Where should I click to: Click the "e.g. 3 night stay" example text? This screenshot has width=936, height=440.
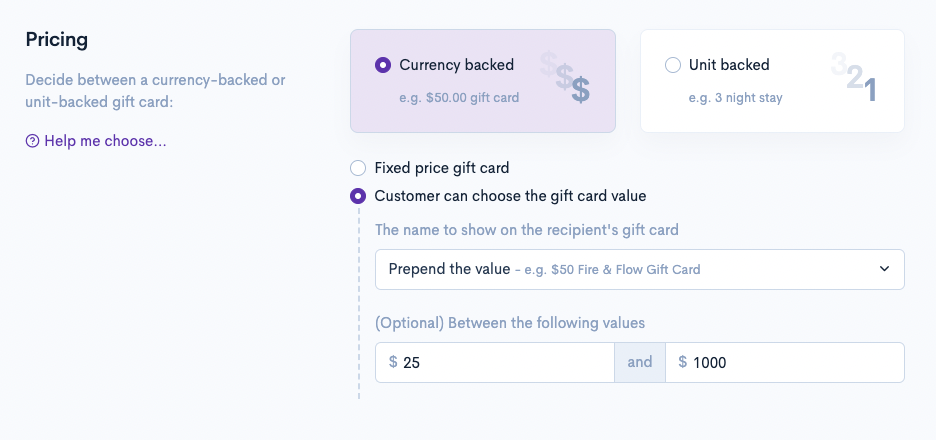click(x=736, y=98)
